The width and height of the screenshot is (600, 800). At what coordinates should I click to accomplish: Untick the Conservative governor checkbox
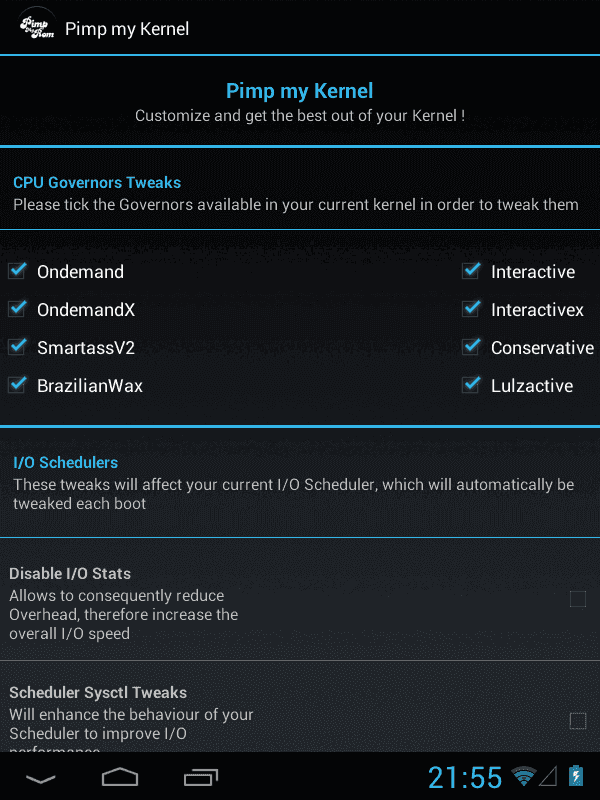pos(471,346)
